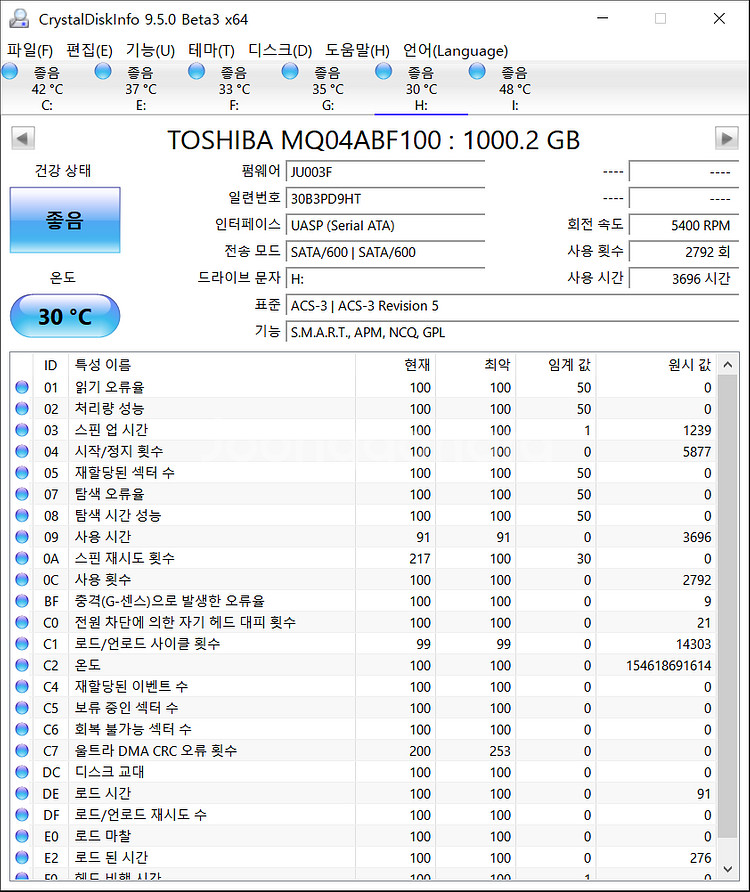This screenshot has height=892, width=750.
Task: Click the disk title TOSHIBA MQ04ABF100
Action: point(373,140)
